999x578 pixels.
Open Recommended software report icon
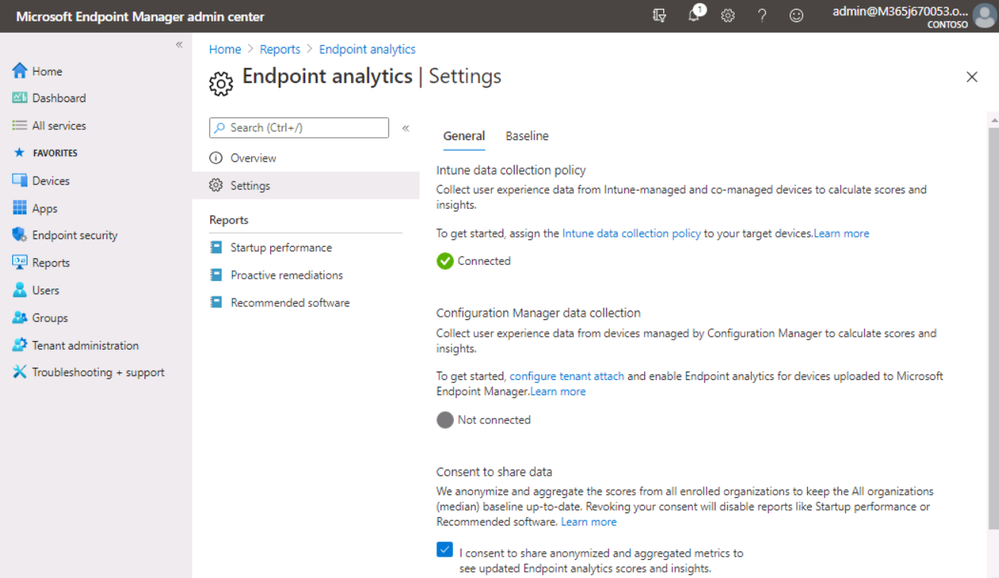(x=216, y=302)
